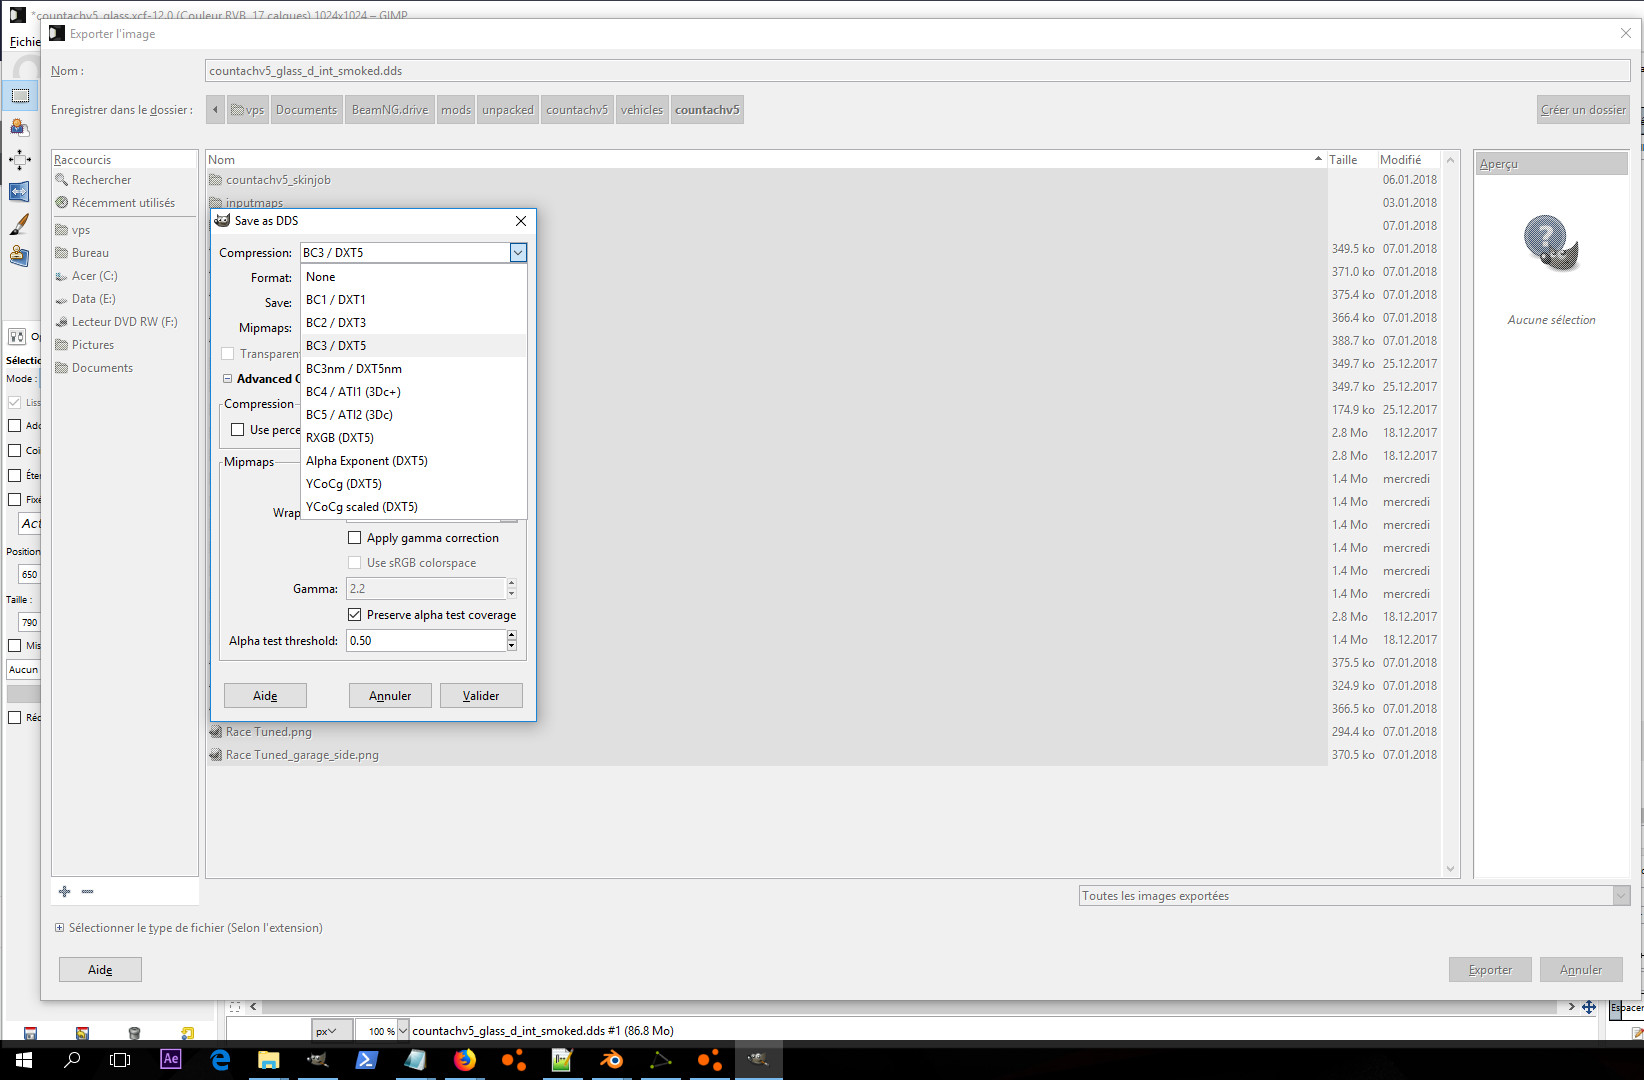Increase or decrease the Gamma stepper
Image resolution: width=1644 pixels, height=1080 pixels.
[512, 589]
